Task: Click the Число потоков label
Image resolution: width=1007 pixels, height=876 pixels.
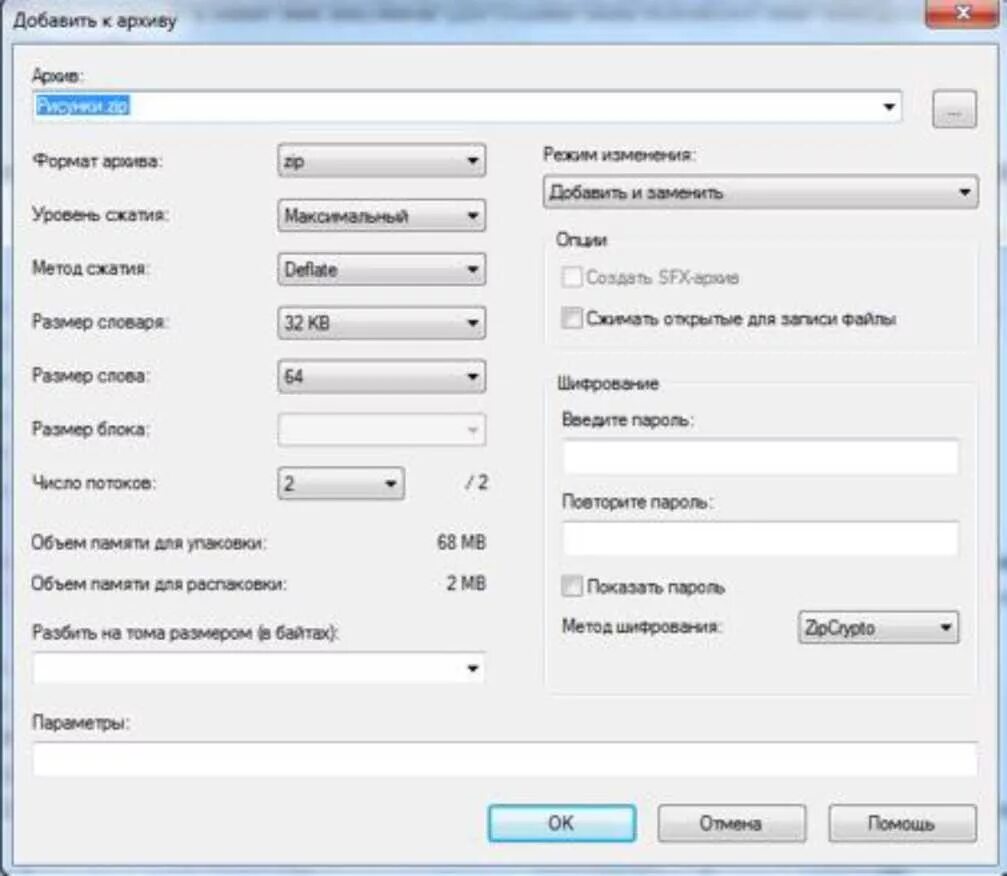Action: [x=94, y=482]
